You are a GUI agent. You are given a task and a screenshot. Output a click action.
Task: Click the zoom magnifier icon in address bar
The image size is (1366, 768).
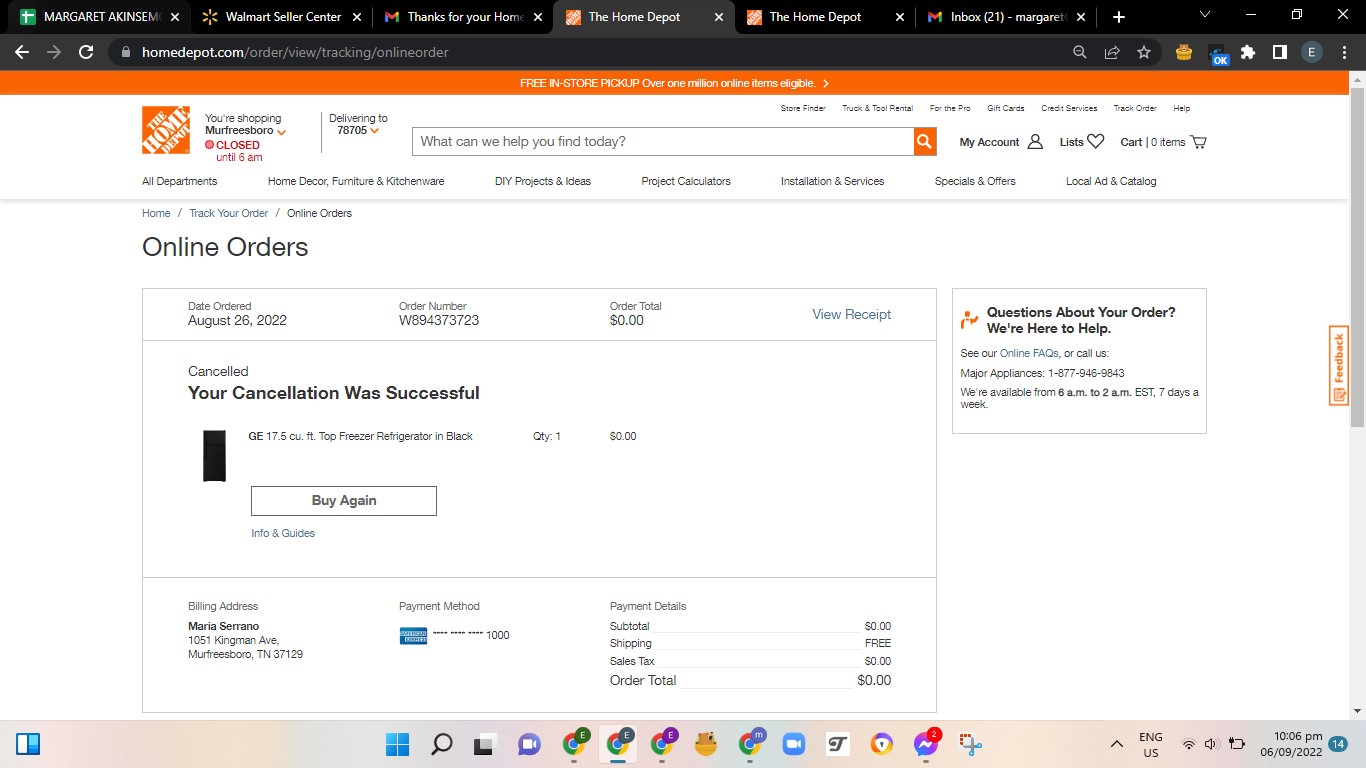point(1080,52)
